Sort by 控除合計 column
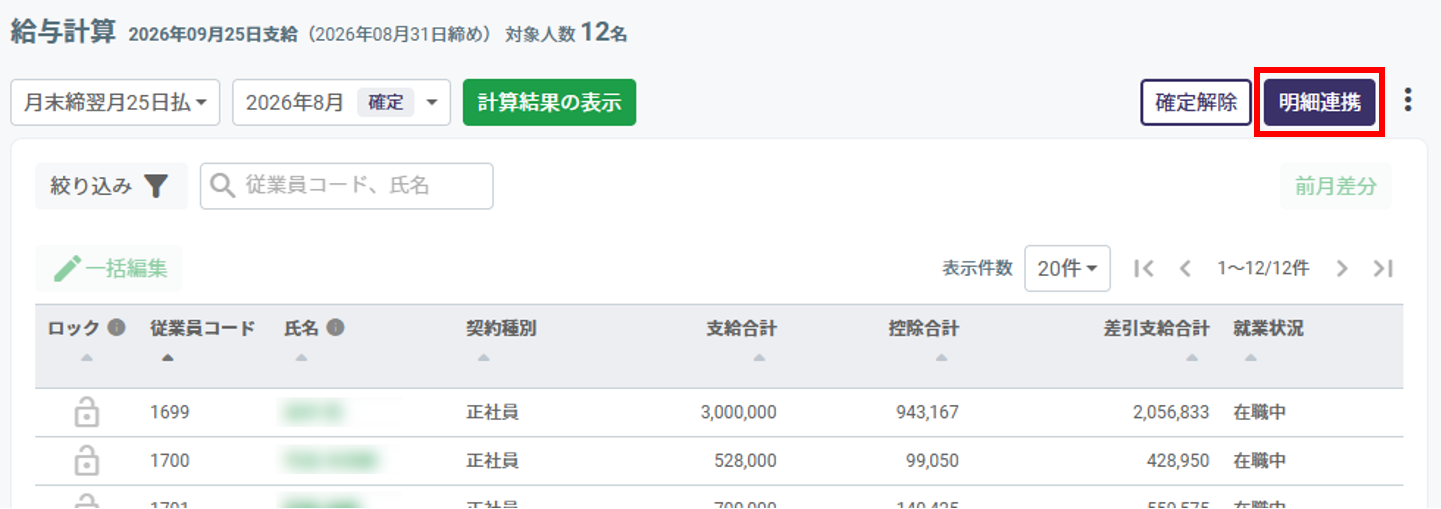Viewport: 1441px width, 509px height. (941, 358)
